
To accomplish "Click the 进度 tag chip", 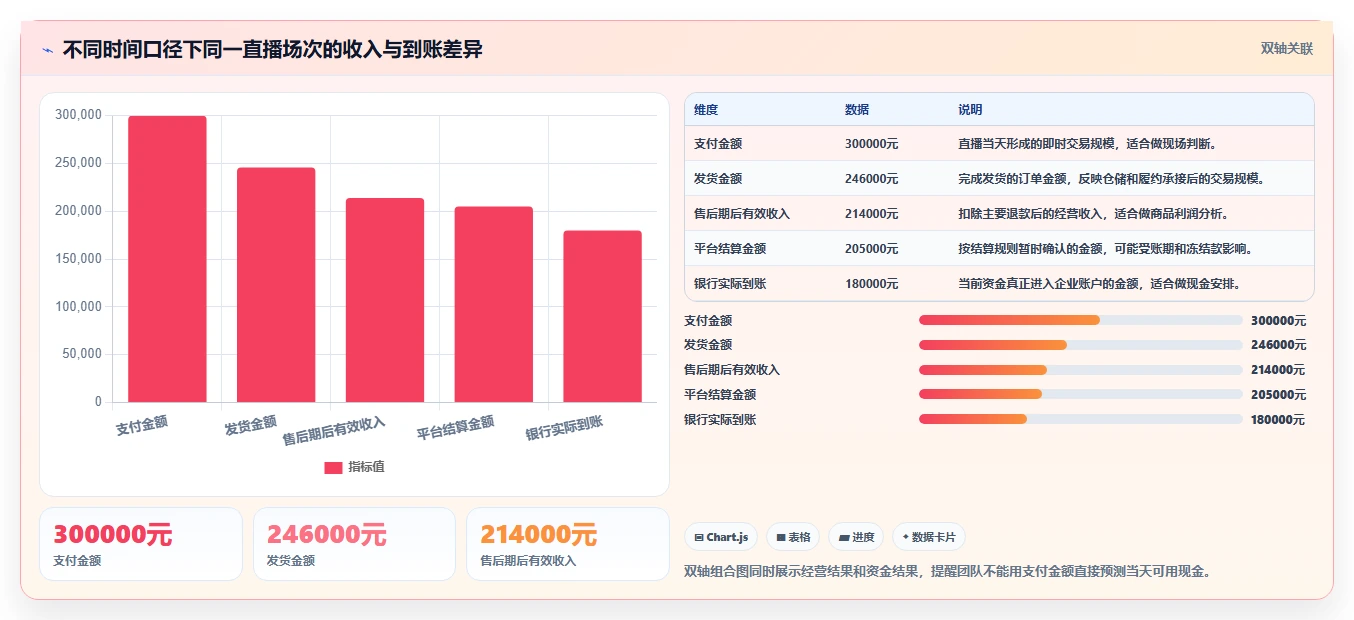I will 856,537.
